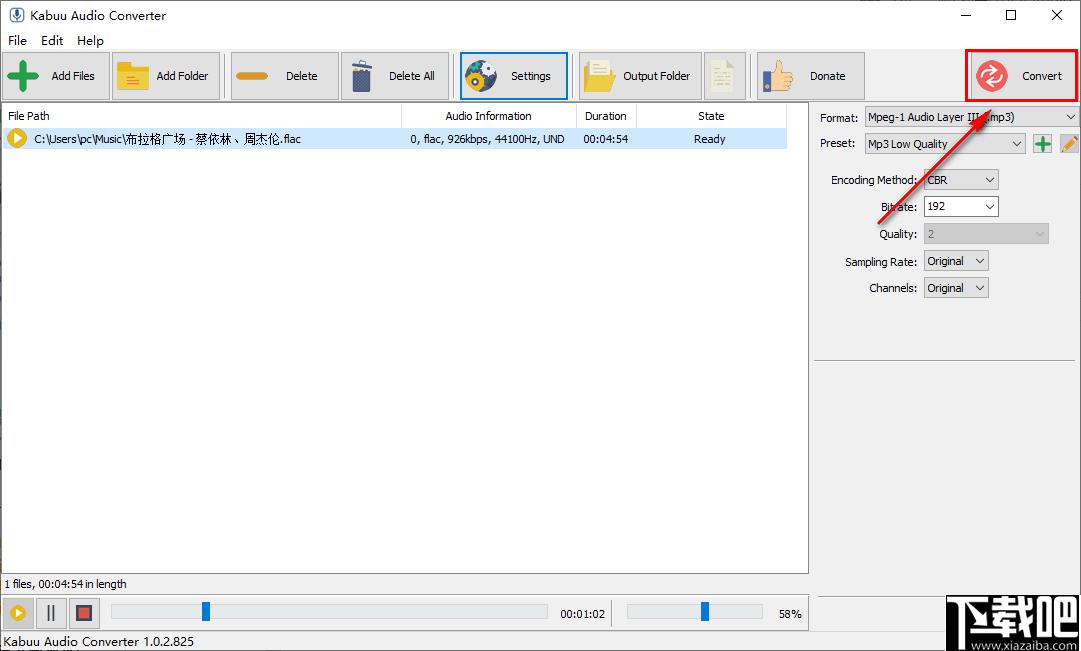The height and width of the screenshot is (651, 1081).
Task: Start conversion with the Convert button
Action: tap(1021, 76)
